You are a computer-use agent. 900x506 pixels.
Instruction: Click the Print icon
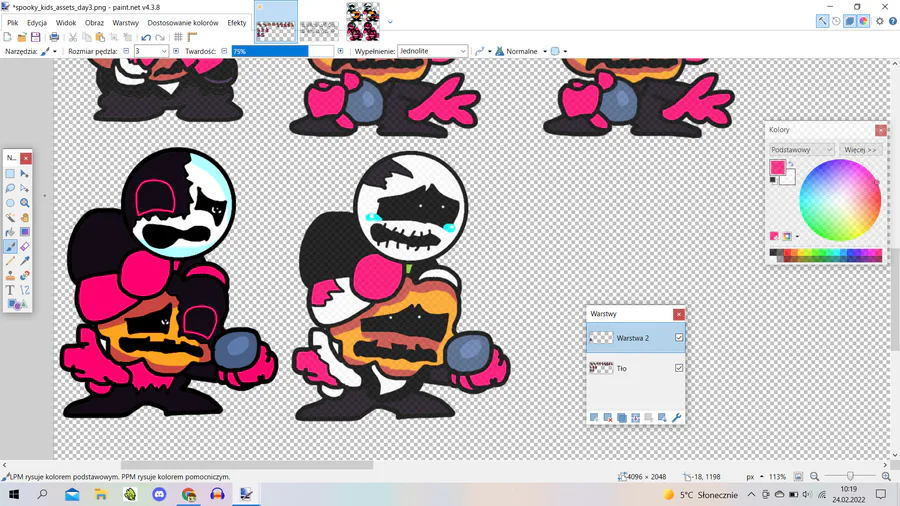click(x=54, y=37)
